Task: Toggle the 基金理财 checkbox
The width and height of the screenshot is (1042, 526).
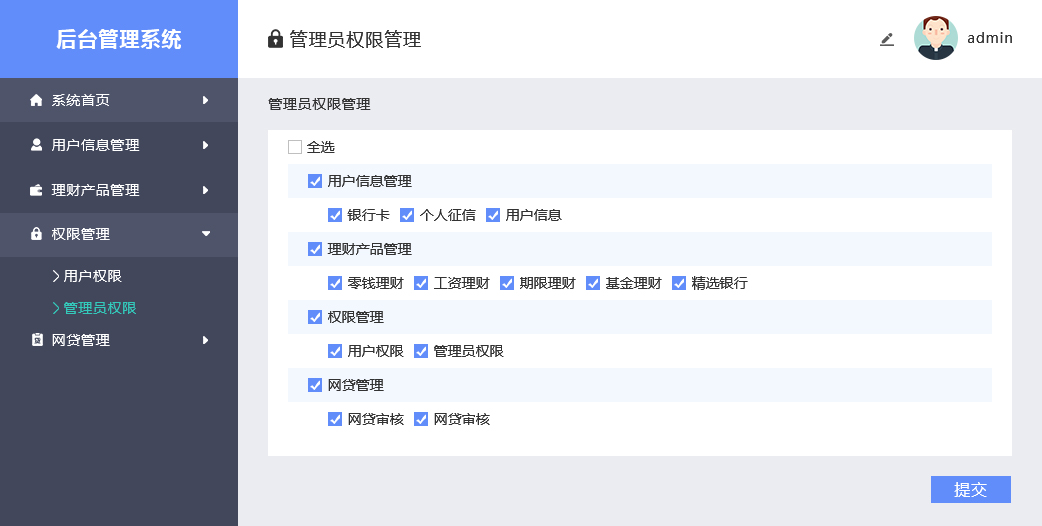Action: (x=593, y=283)
